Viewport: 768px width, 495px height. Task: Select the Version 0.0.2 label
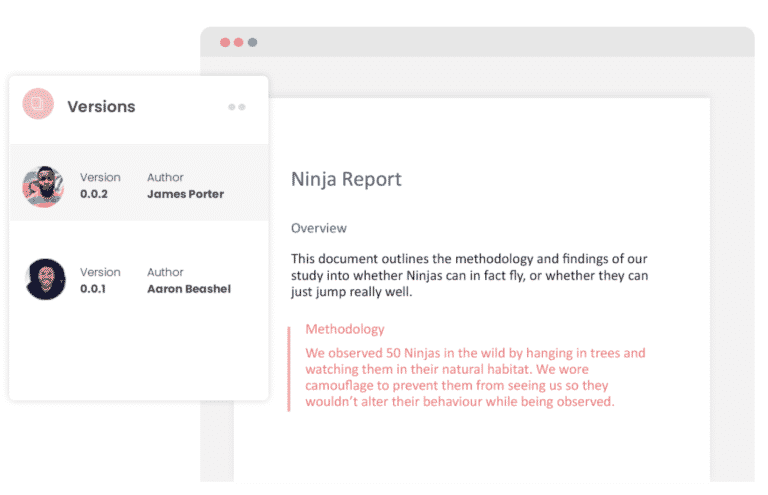[100, 186]
